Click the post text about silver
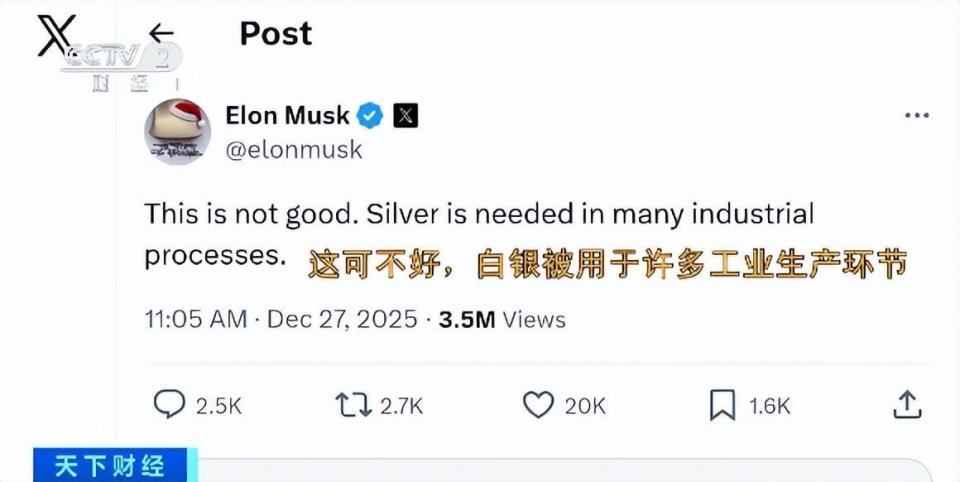Screen dimensions: 960x482 coord(479,214)
